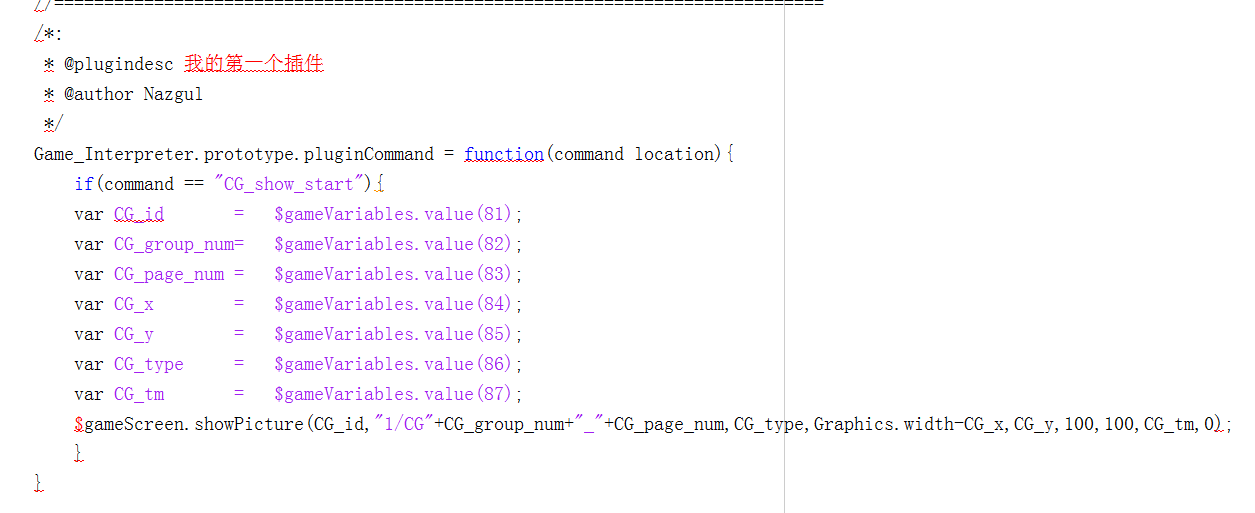Click '$gameScreen.showPicture' call
The image size is (1255, 513).
point(189,424)
